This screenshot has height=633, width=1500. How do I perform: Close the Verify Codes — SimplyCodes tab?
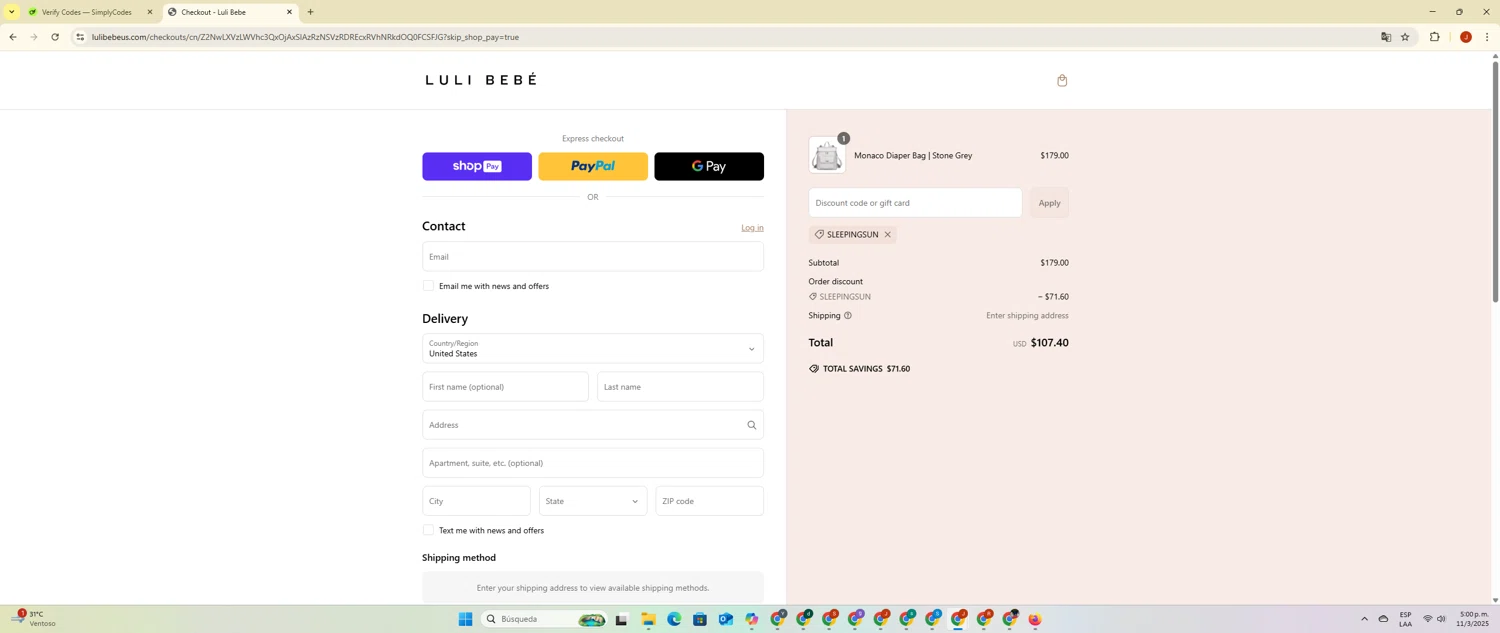click(x=150, y=12)
